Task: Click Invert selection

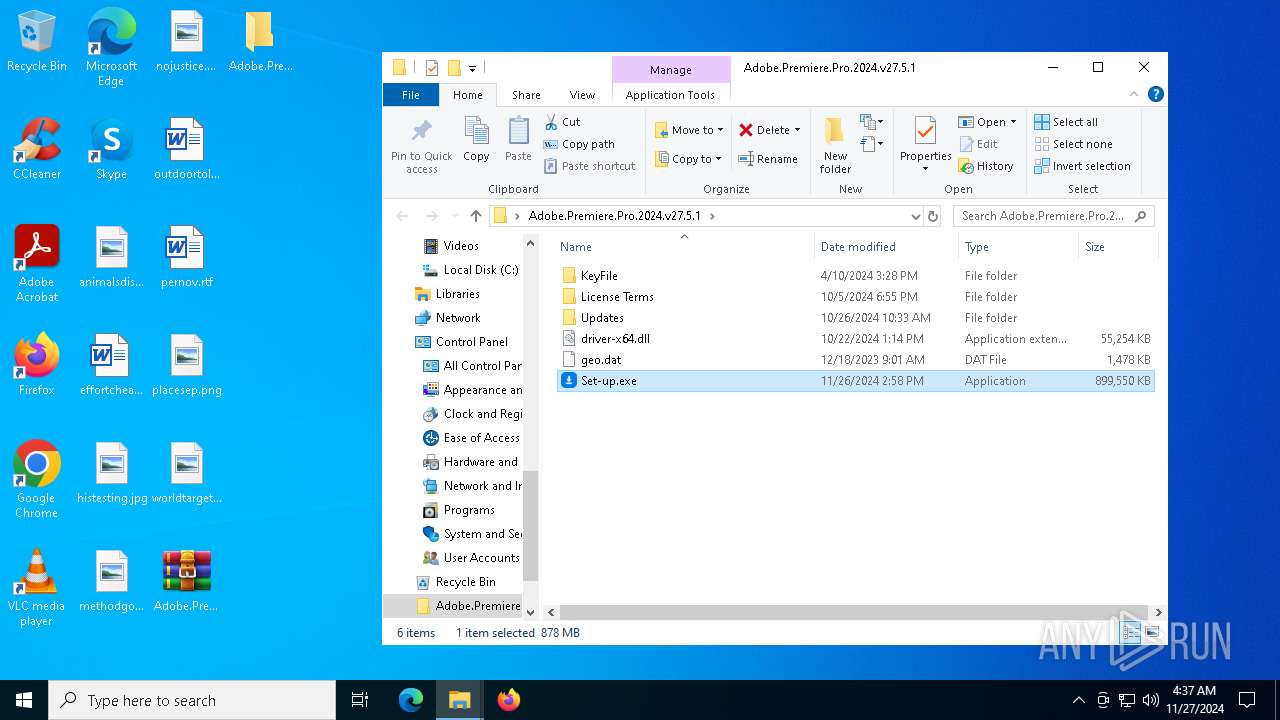Action: pyautogui.click(x=1082, y=166)
